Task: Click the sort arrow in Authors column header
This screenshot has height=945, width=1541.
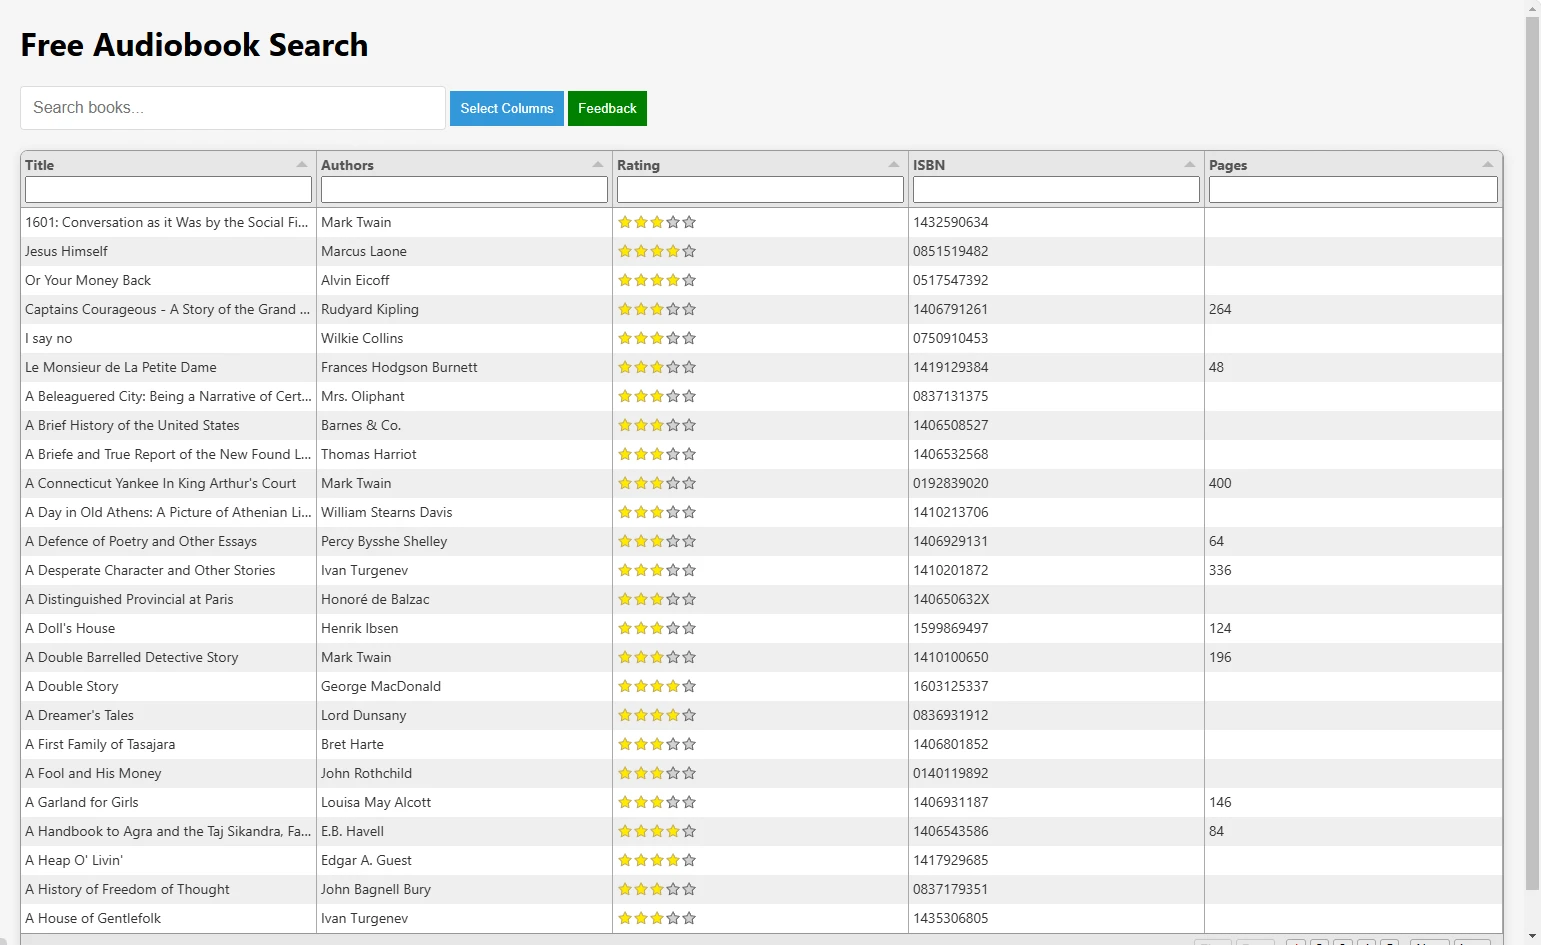Action: [597, 165]
